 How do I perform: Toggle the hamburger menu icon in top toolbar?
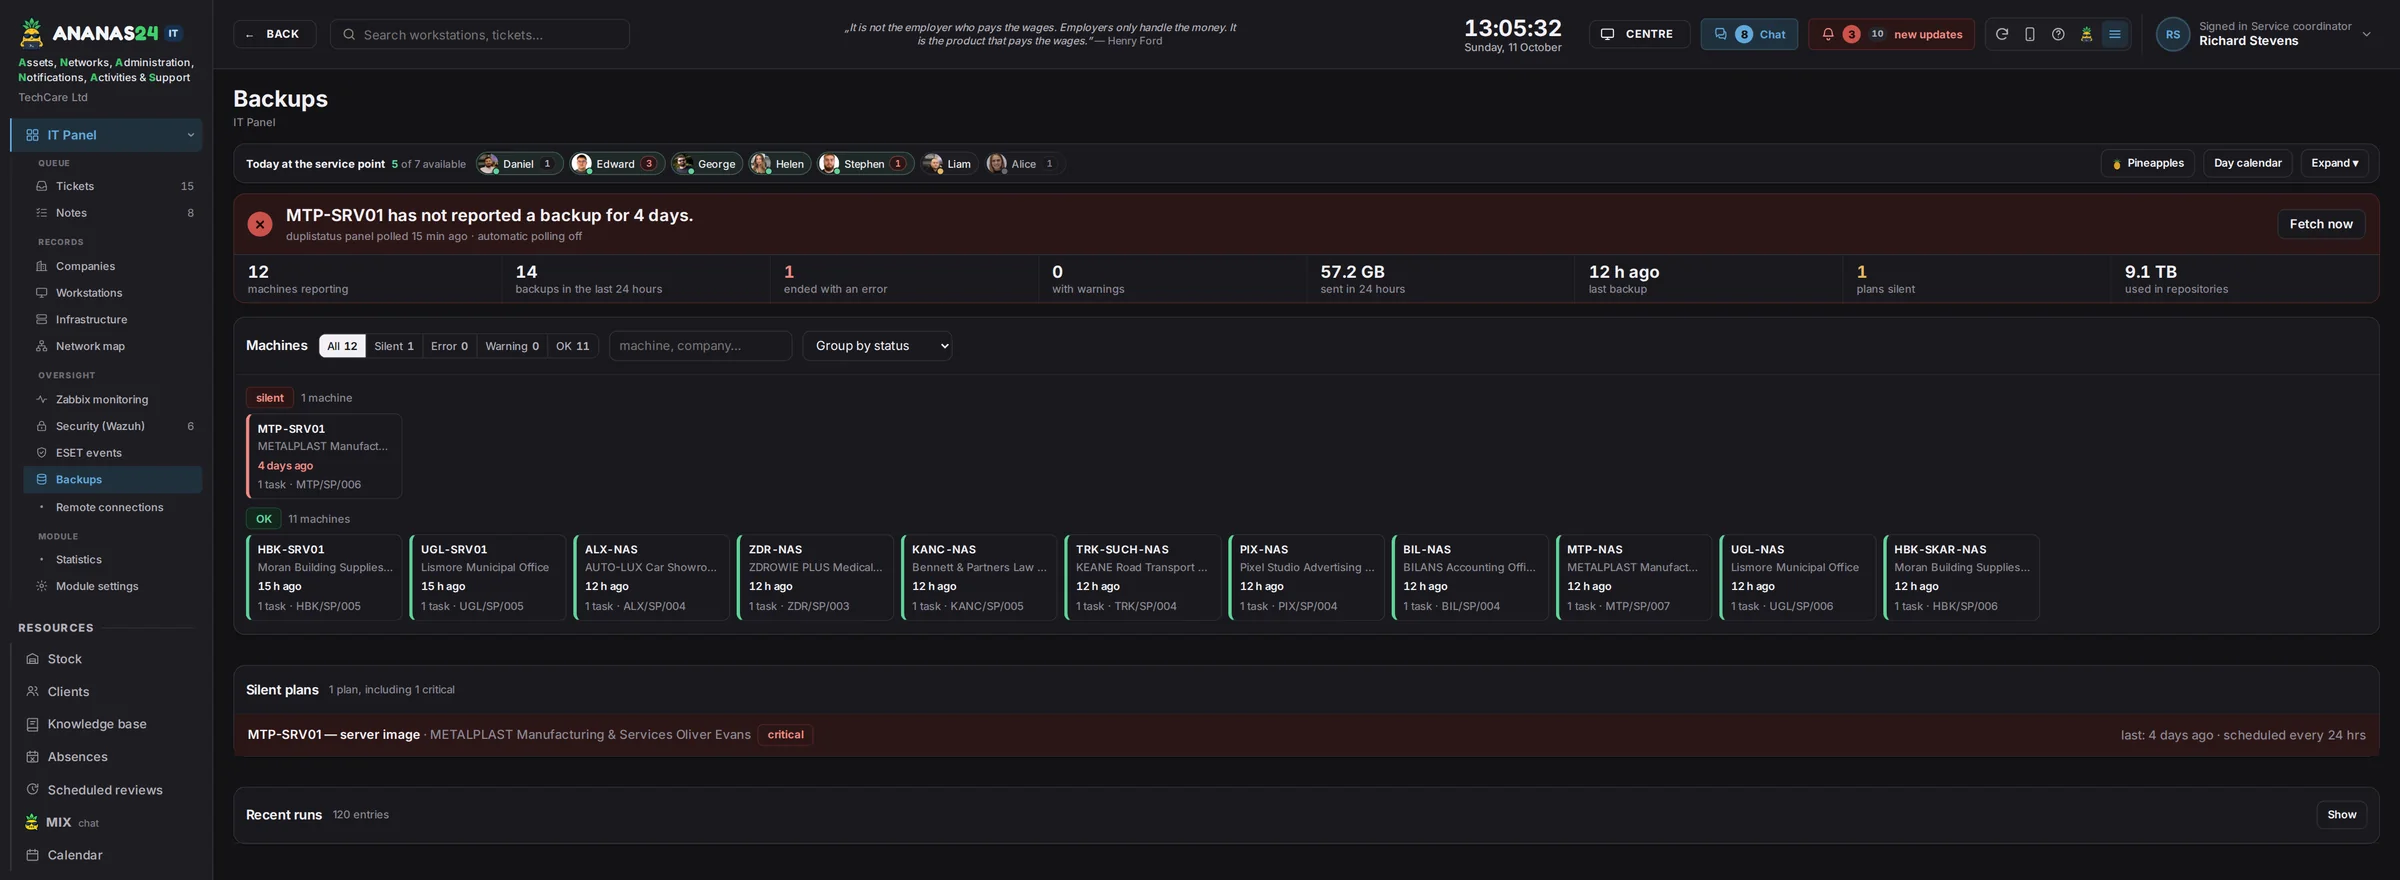click(2115, 34)
